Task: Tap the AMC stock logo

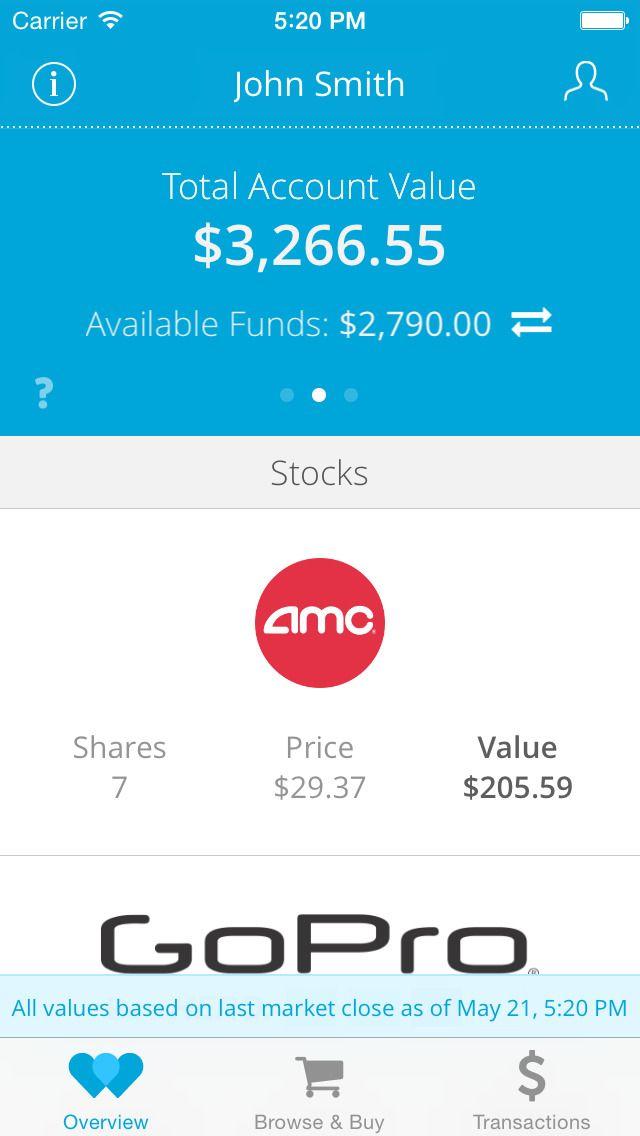Action: point(320,622)
